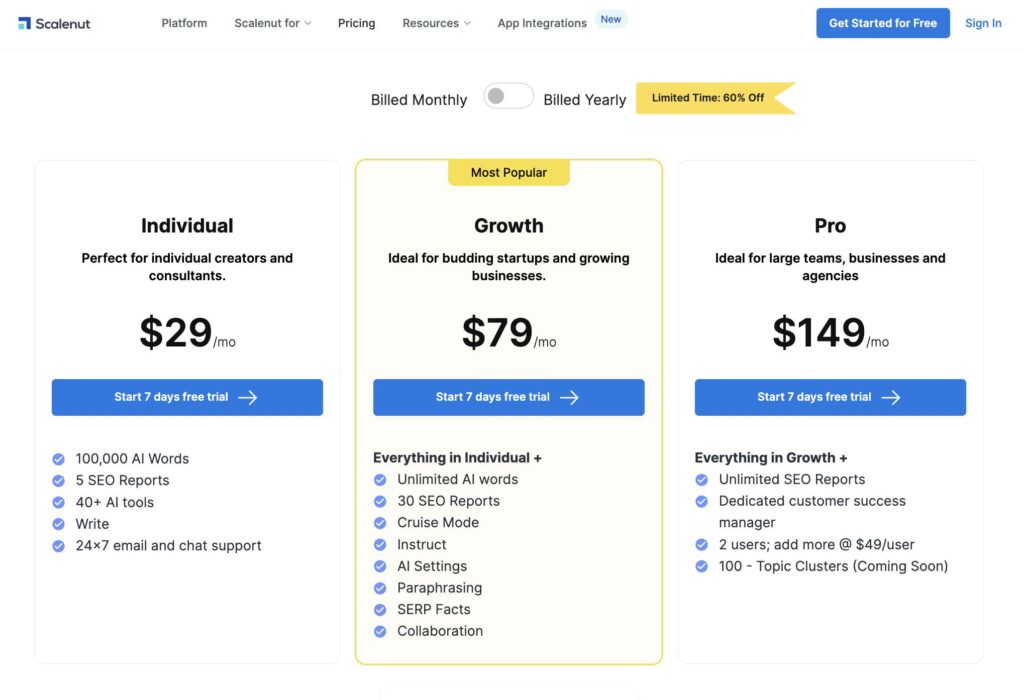
Task: Click checkmark icon beside 100,000 AI Words
Action: 59,459
